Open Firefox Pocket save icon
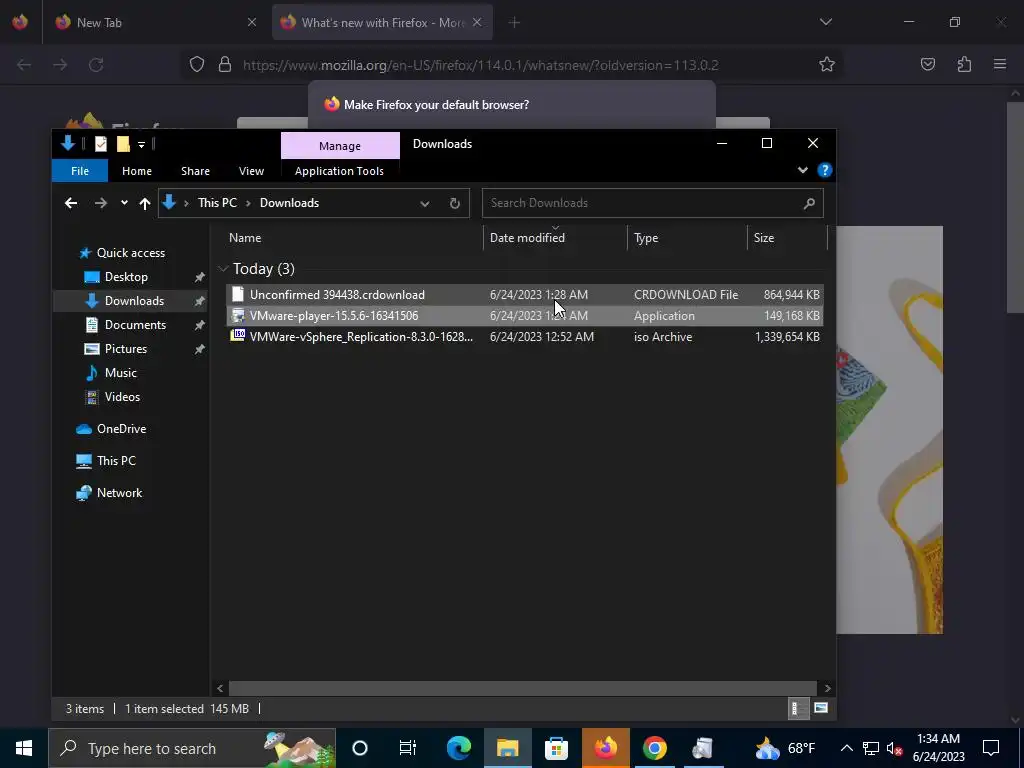 pos(927,65)
